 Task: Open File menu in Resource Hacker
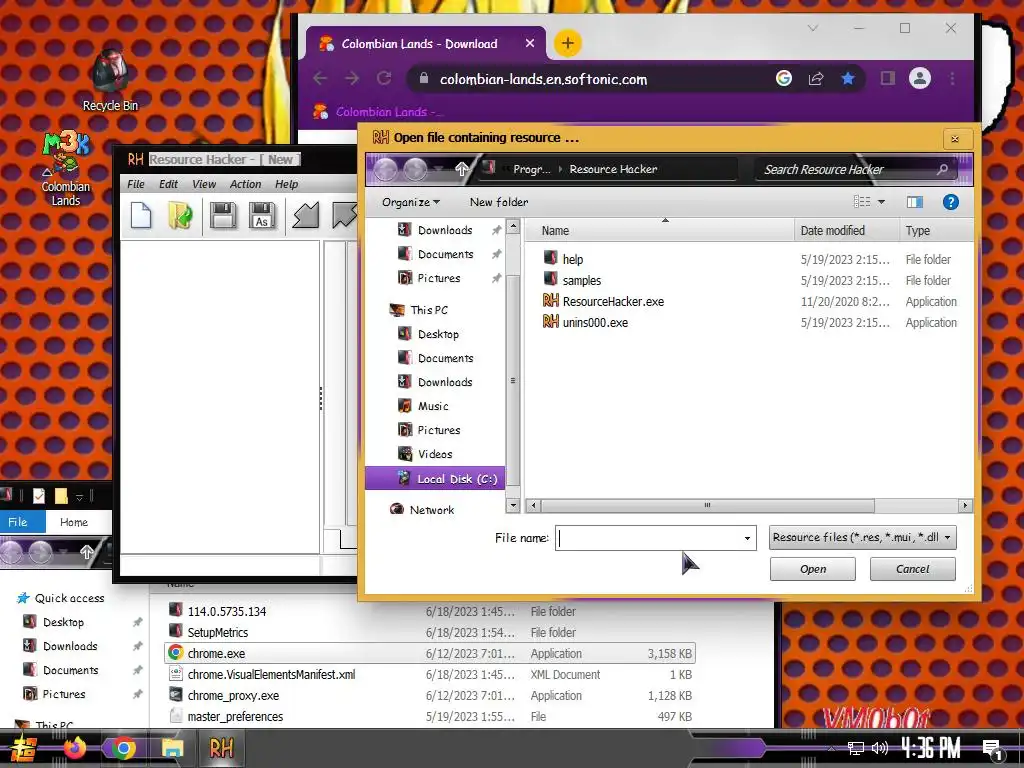pyautogui.click(x=136, y=184)
